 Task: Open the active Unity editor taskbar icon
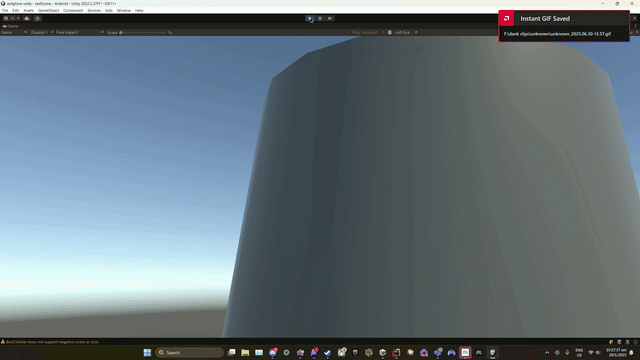(493, 352)
